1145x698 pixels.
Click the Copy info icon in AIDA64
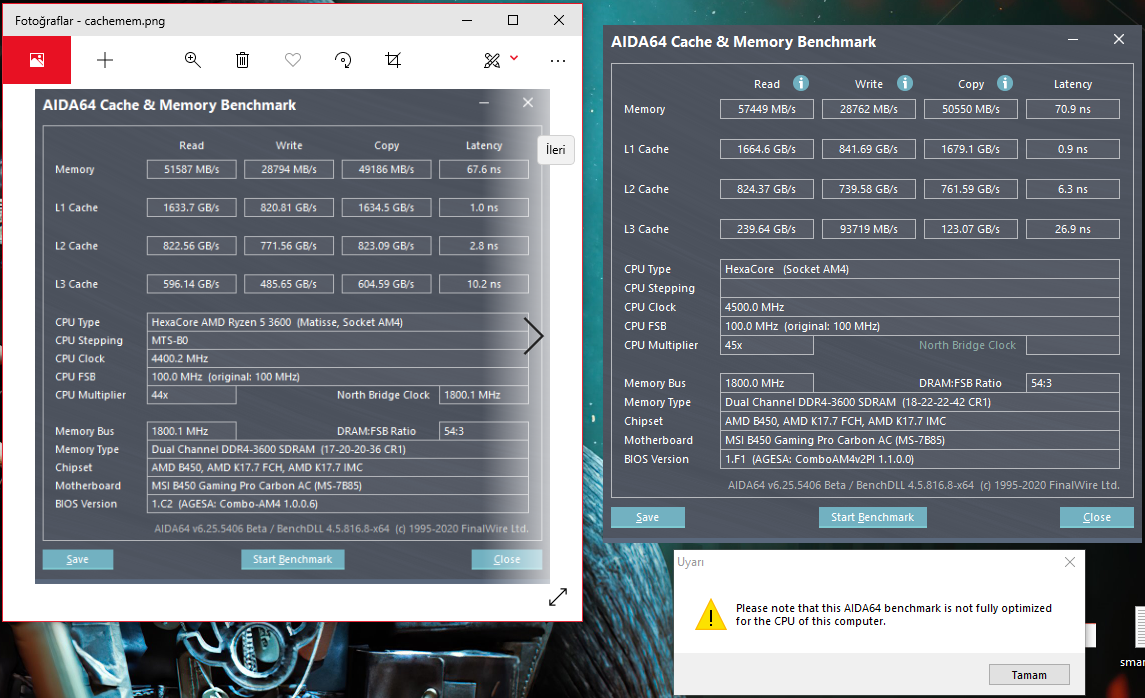(x=1005, y=83)
